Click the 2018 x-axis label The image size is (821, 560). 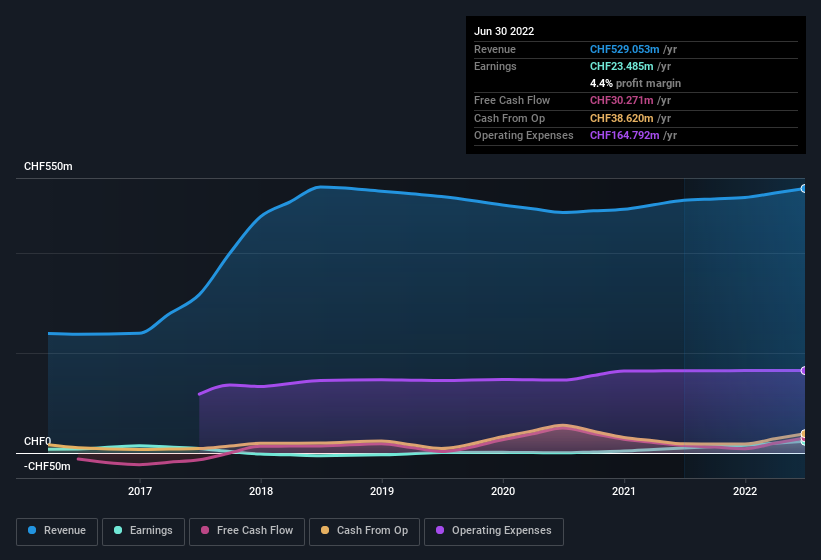[261, 491]
